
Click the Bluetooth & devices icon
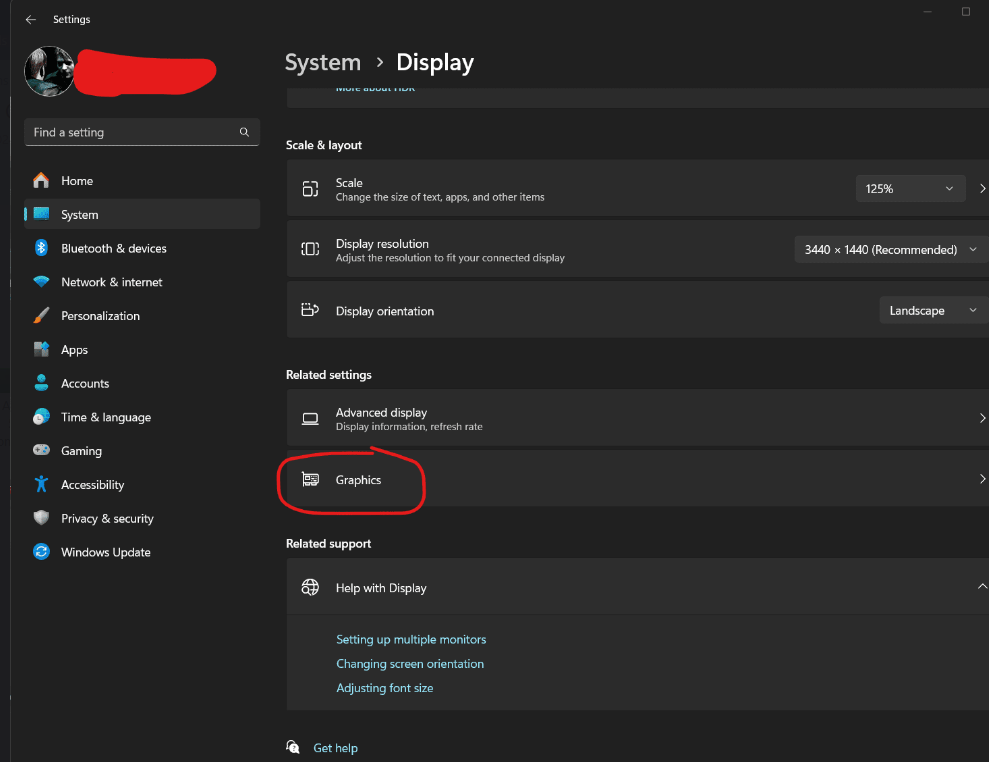[41, 248]
